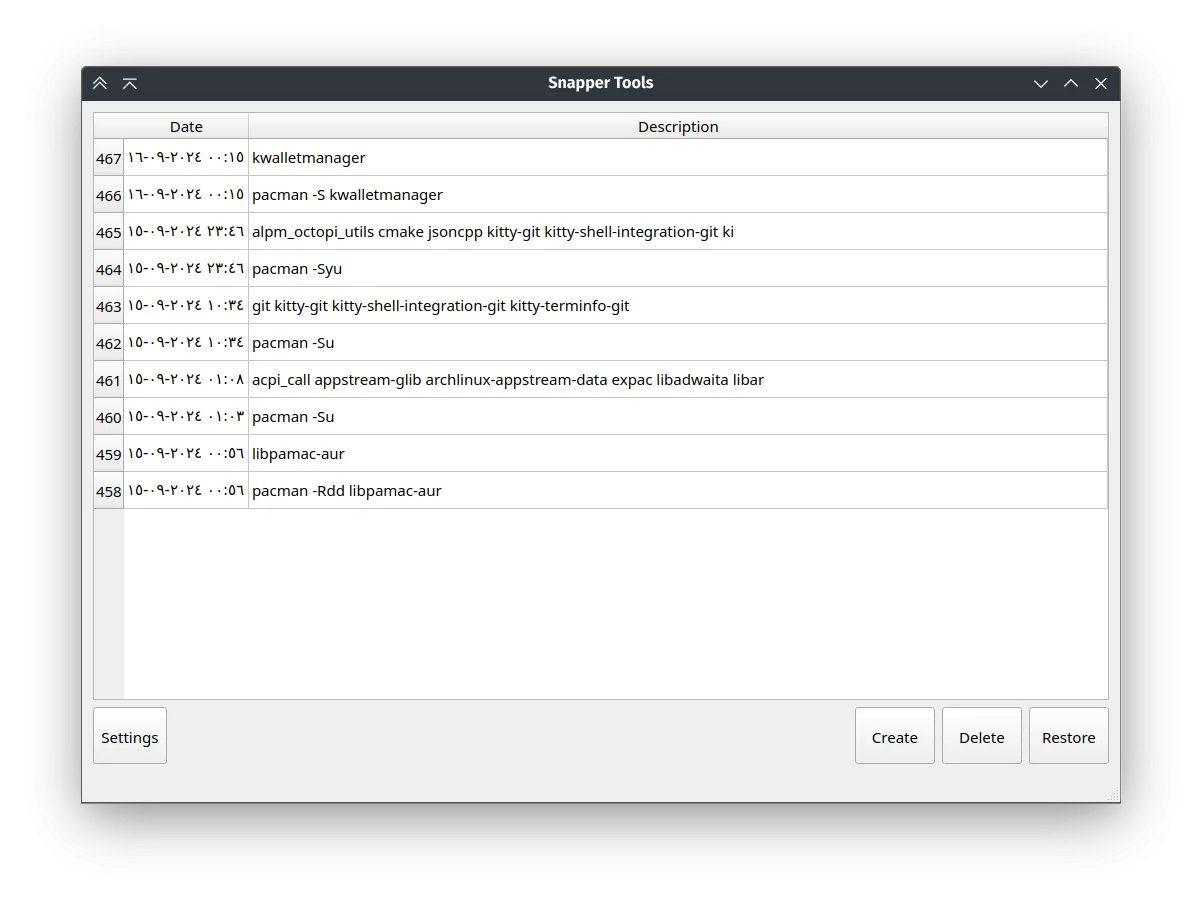The image size is (1204, 901).
Task: Select row header 461
Action: pos(109,380)
